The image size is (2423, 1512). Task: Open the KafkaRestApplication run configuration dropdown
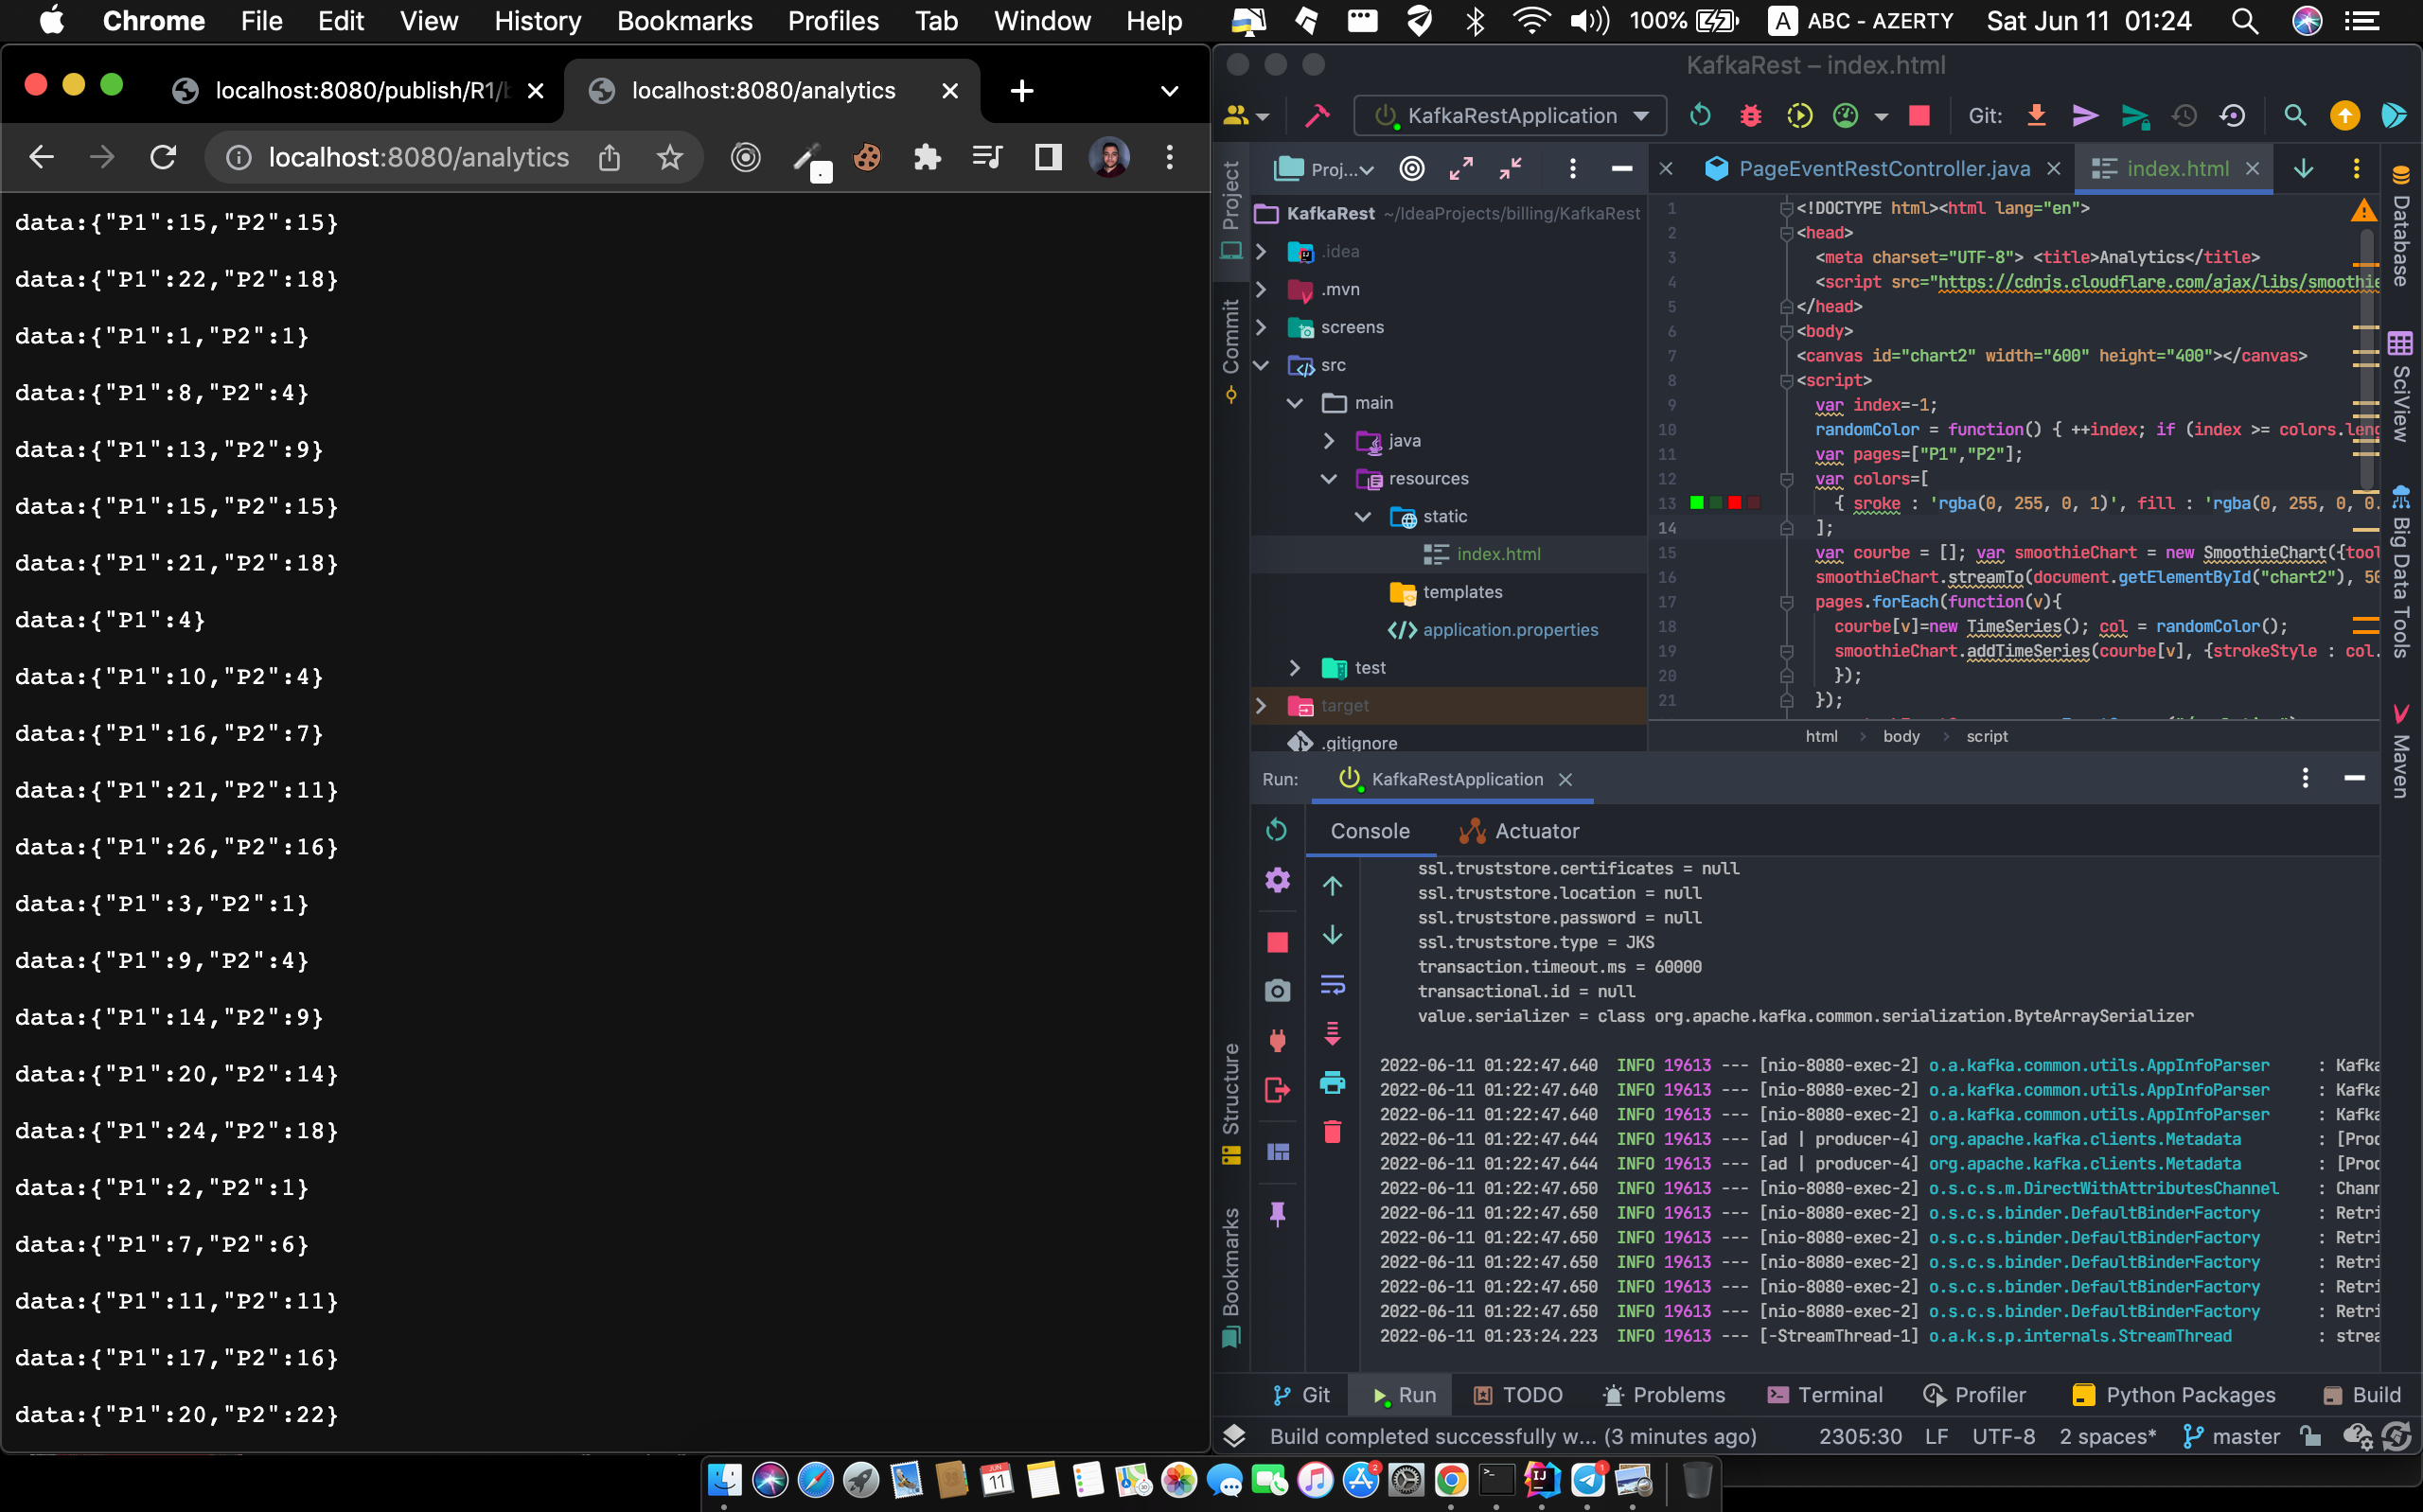point(1510,116)
